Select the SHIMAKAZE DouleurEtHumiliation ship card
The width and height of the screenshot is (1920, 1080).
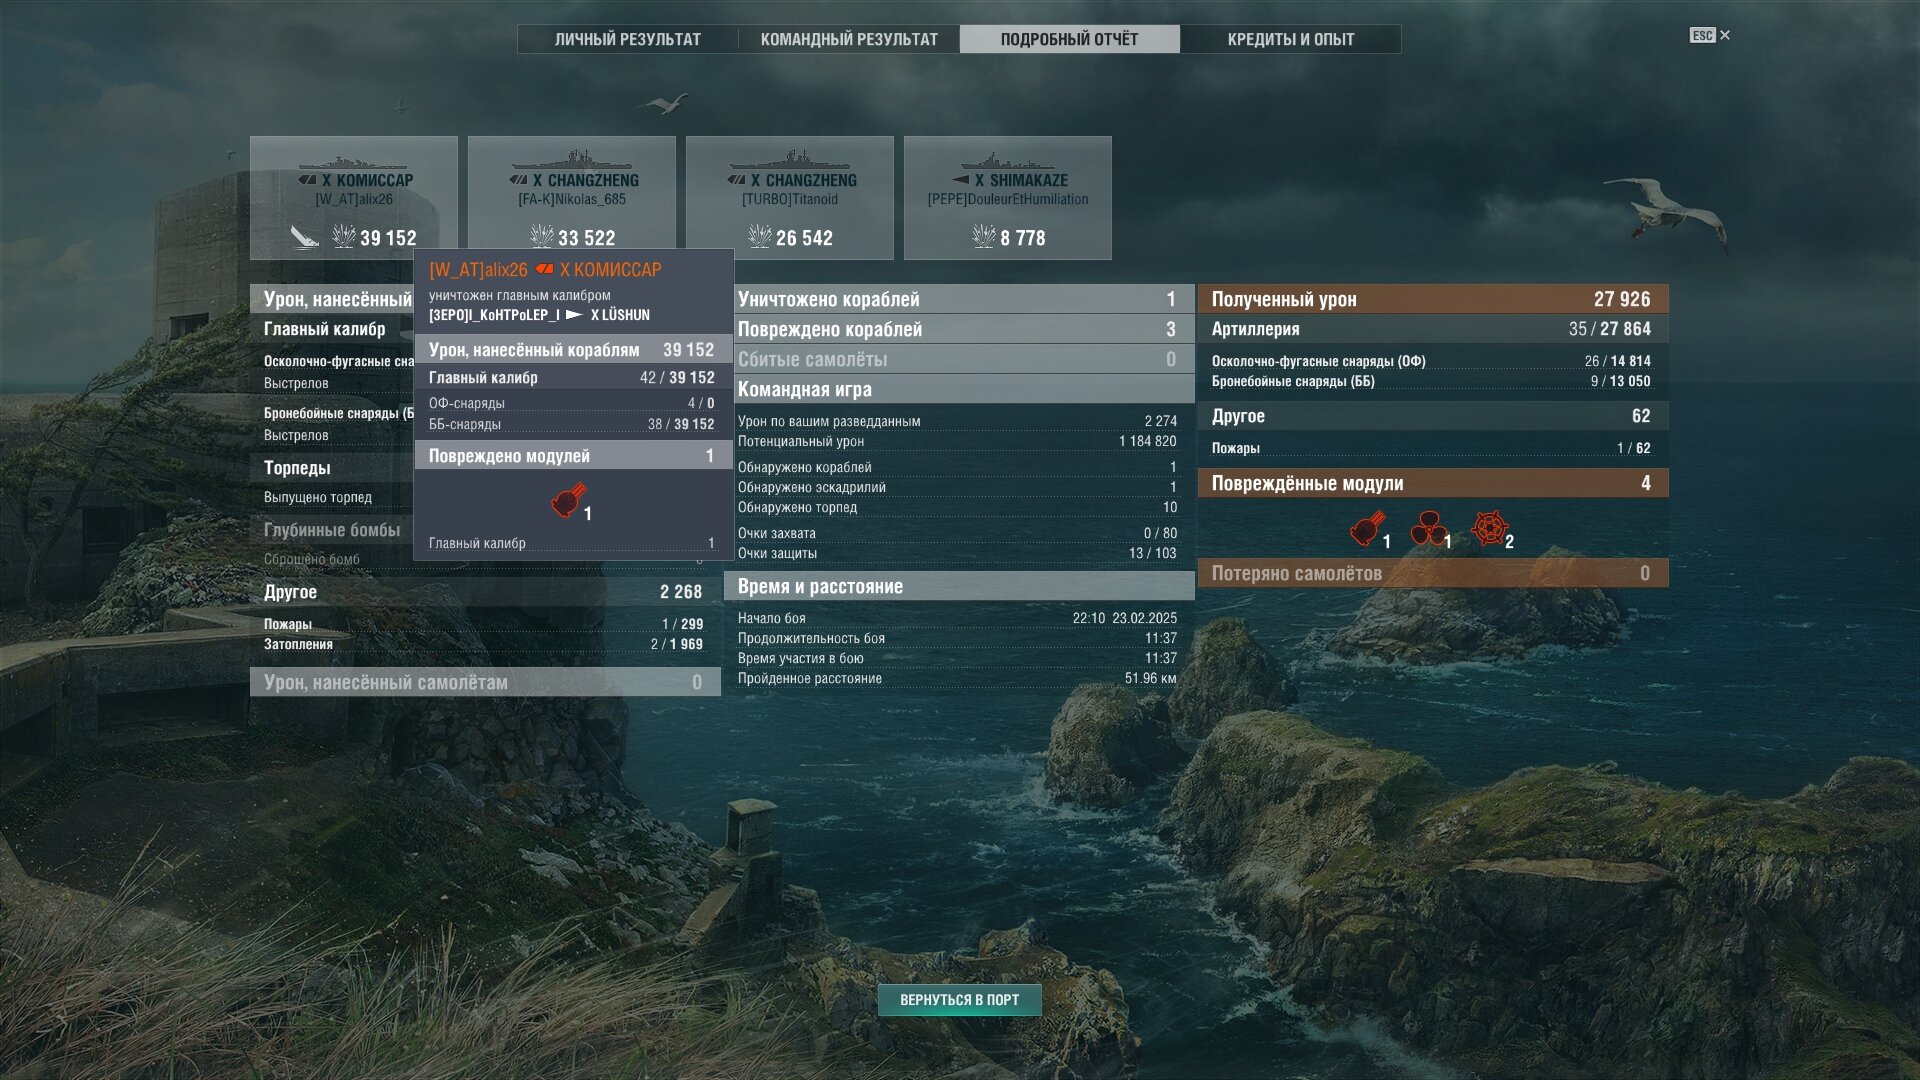tap(1008, 198)
